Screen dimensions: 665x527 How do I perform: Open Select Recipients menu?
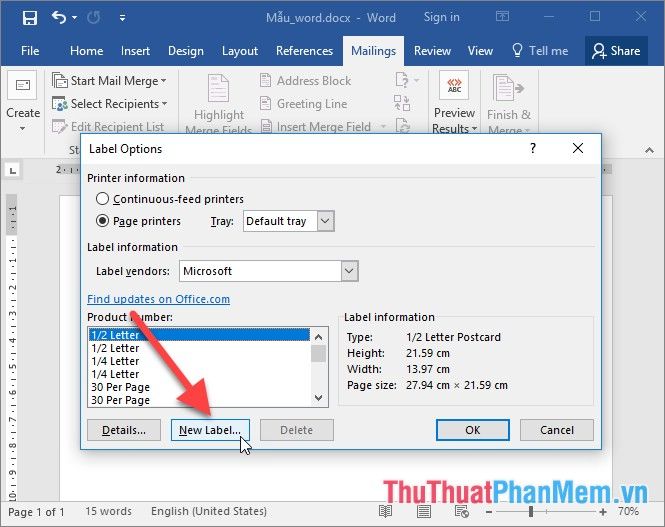(109, 103)
